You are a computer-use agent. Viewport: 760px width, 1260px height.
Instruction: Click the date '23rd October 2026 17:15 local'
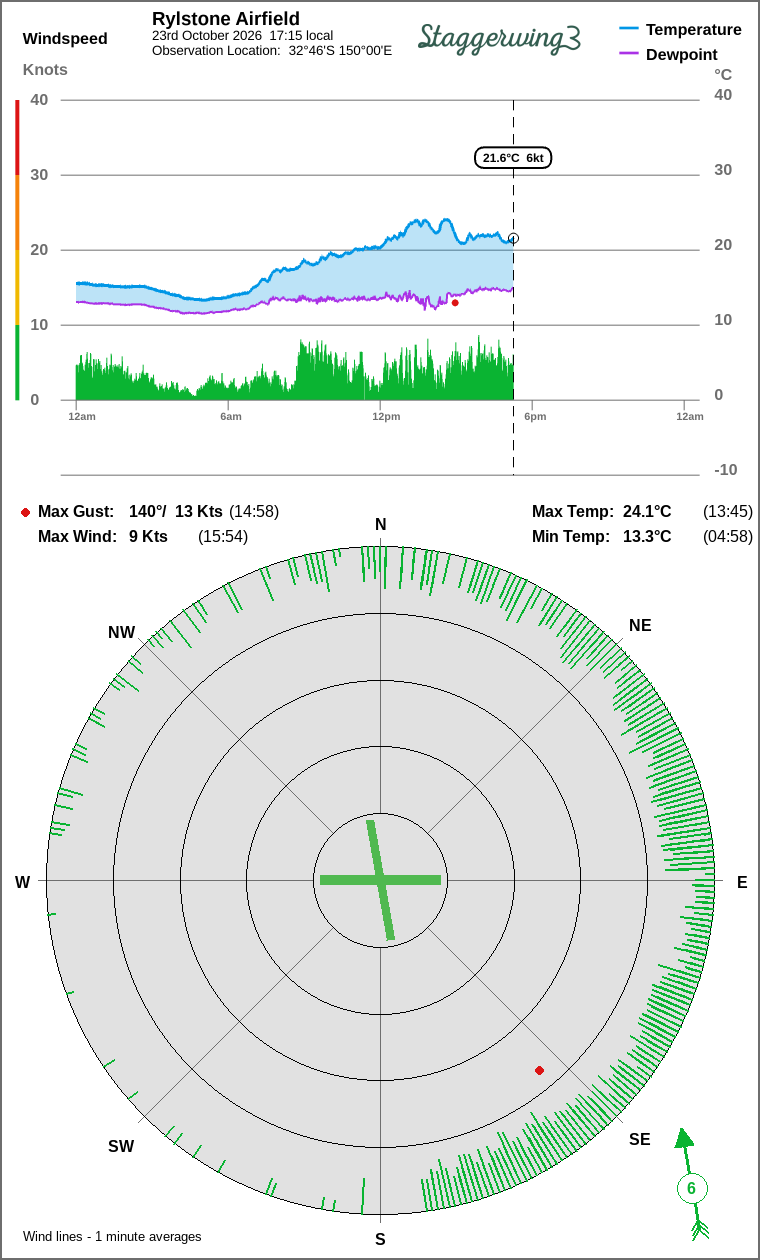243,35
